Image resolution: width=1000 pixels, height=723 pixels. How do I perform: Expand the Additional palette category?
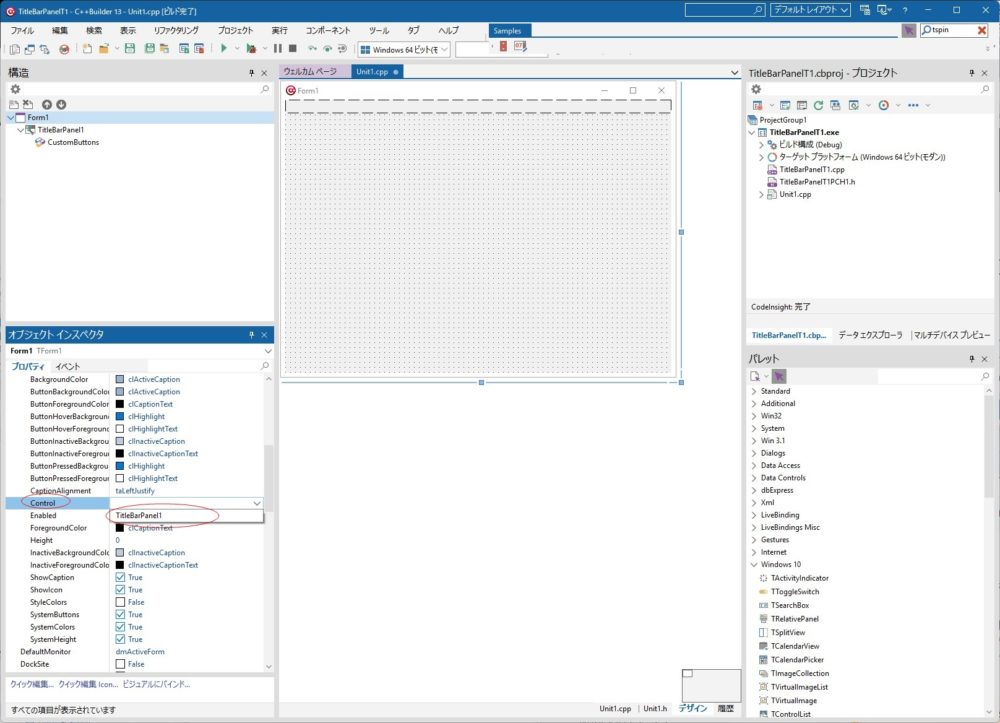coord(754,404)
